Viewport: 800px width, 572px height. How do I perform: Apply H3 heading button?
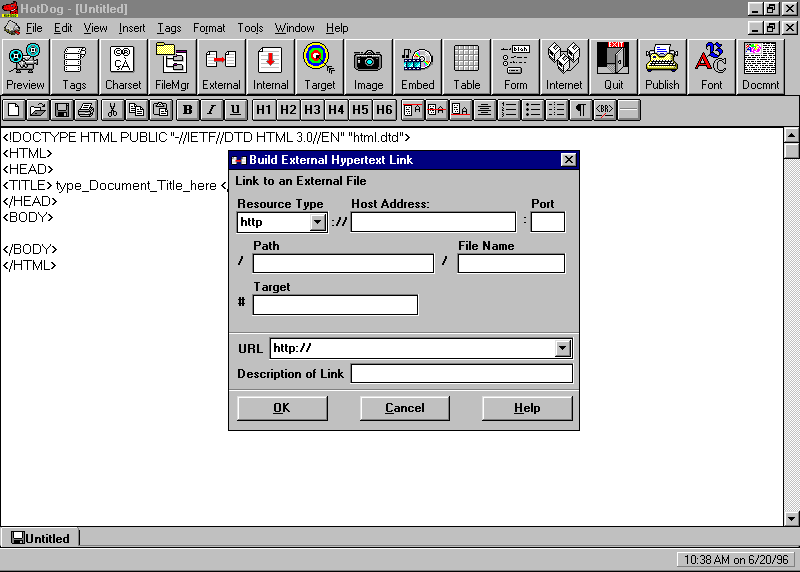(312, 110)
